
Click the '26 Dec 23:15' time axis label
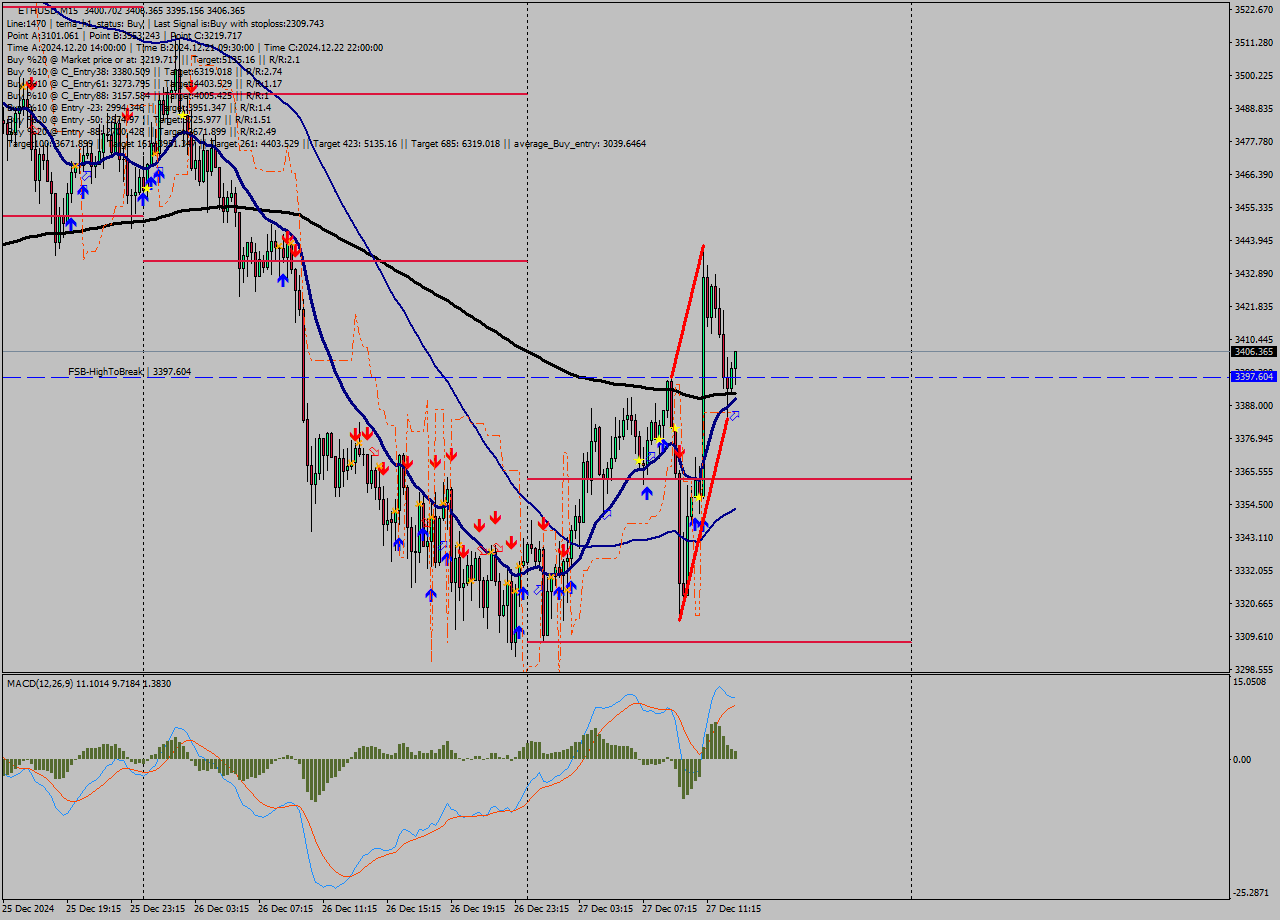point(542,910)
